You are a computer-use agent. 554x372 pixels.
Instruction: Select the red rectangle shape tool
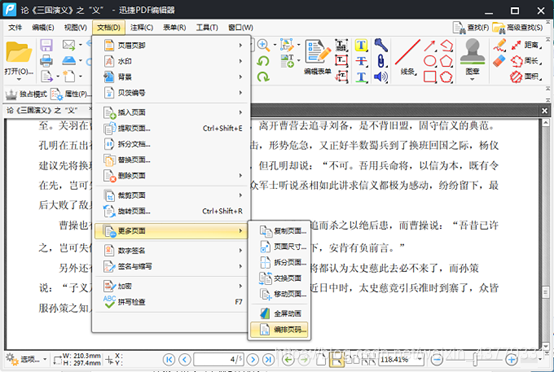click(x=430, y=77)
